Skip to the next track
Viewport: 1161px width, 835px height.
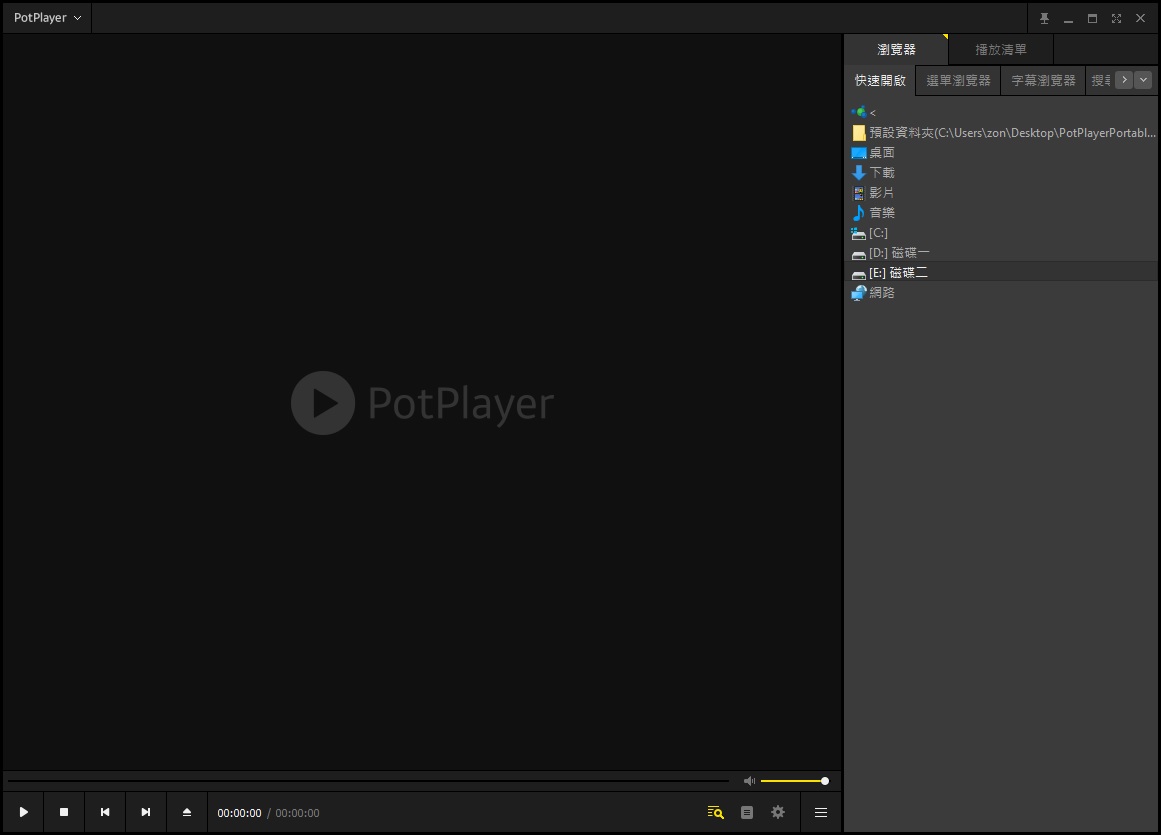(146, 812)
